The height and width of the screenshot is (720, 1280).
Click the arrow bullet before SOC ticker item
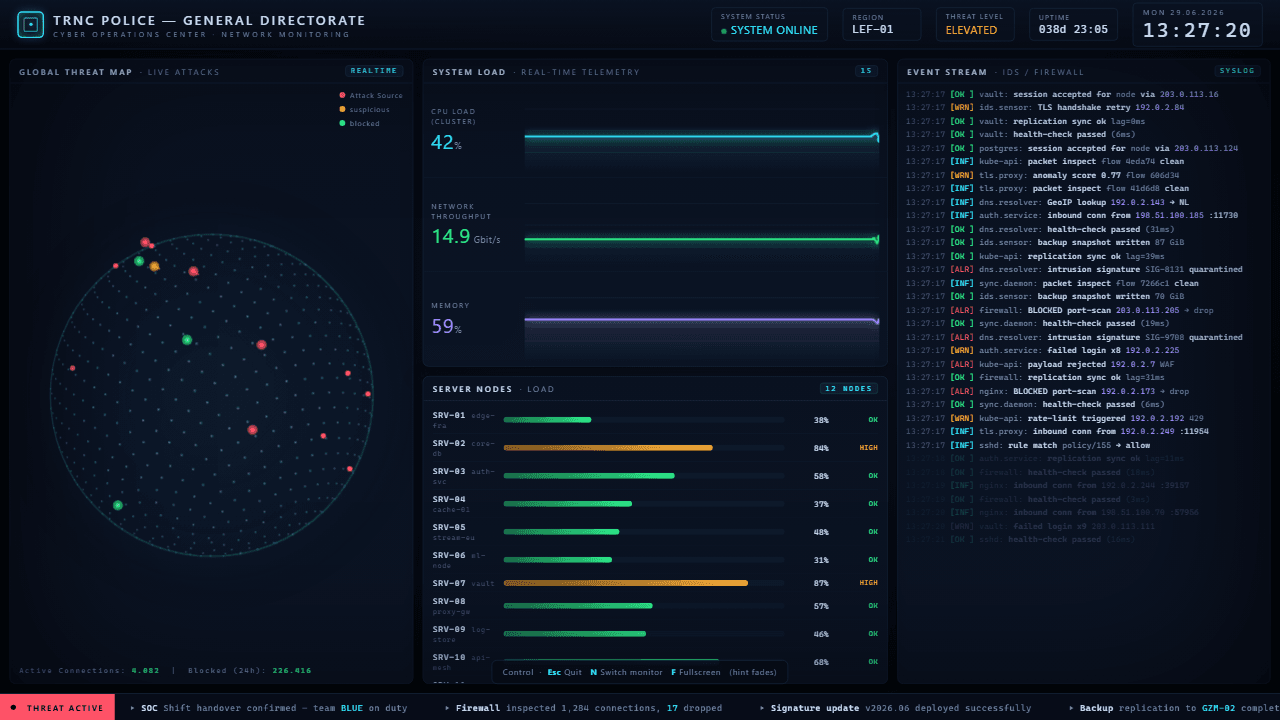[132, 708]
